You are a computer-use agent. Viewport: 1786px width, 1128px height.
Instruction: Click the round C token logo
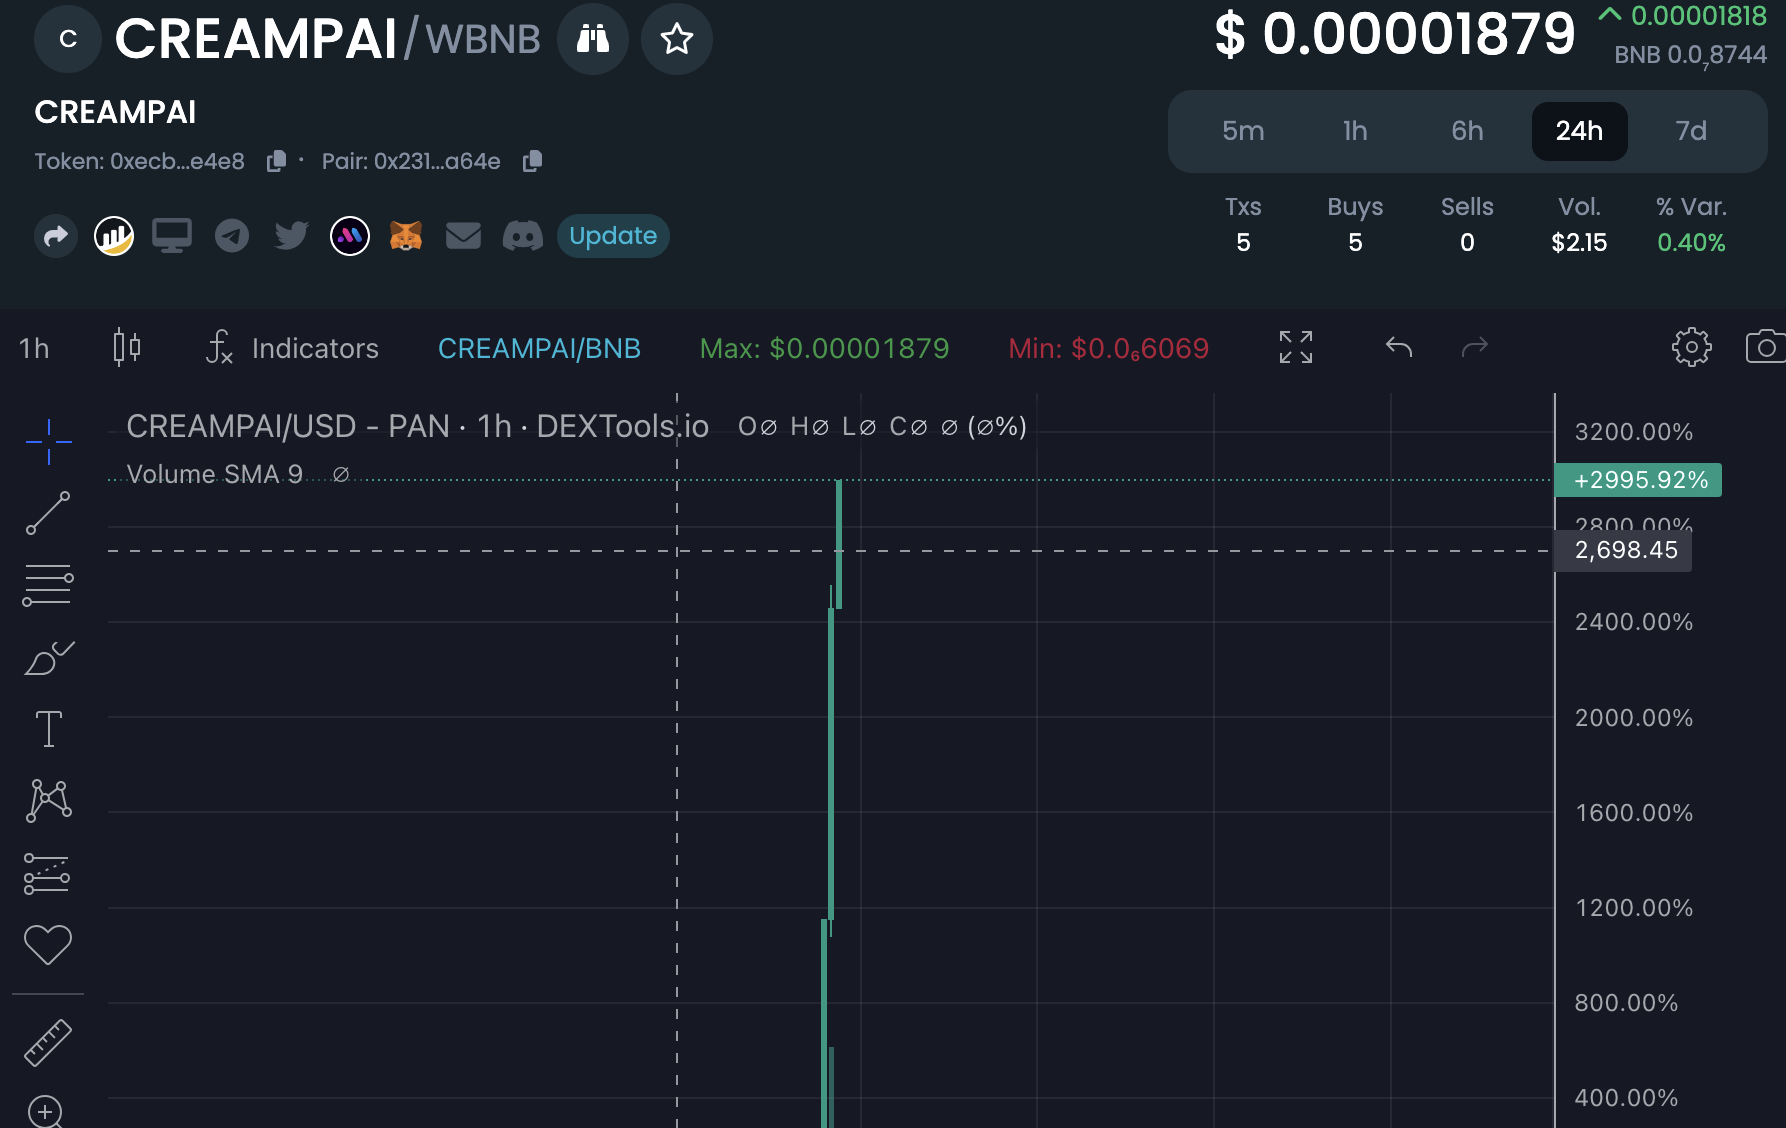point(68,39)
